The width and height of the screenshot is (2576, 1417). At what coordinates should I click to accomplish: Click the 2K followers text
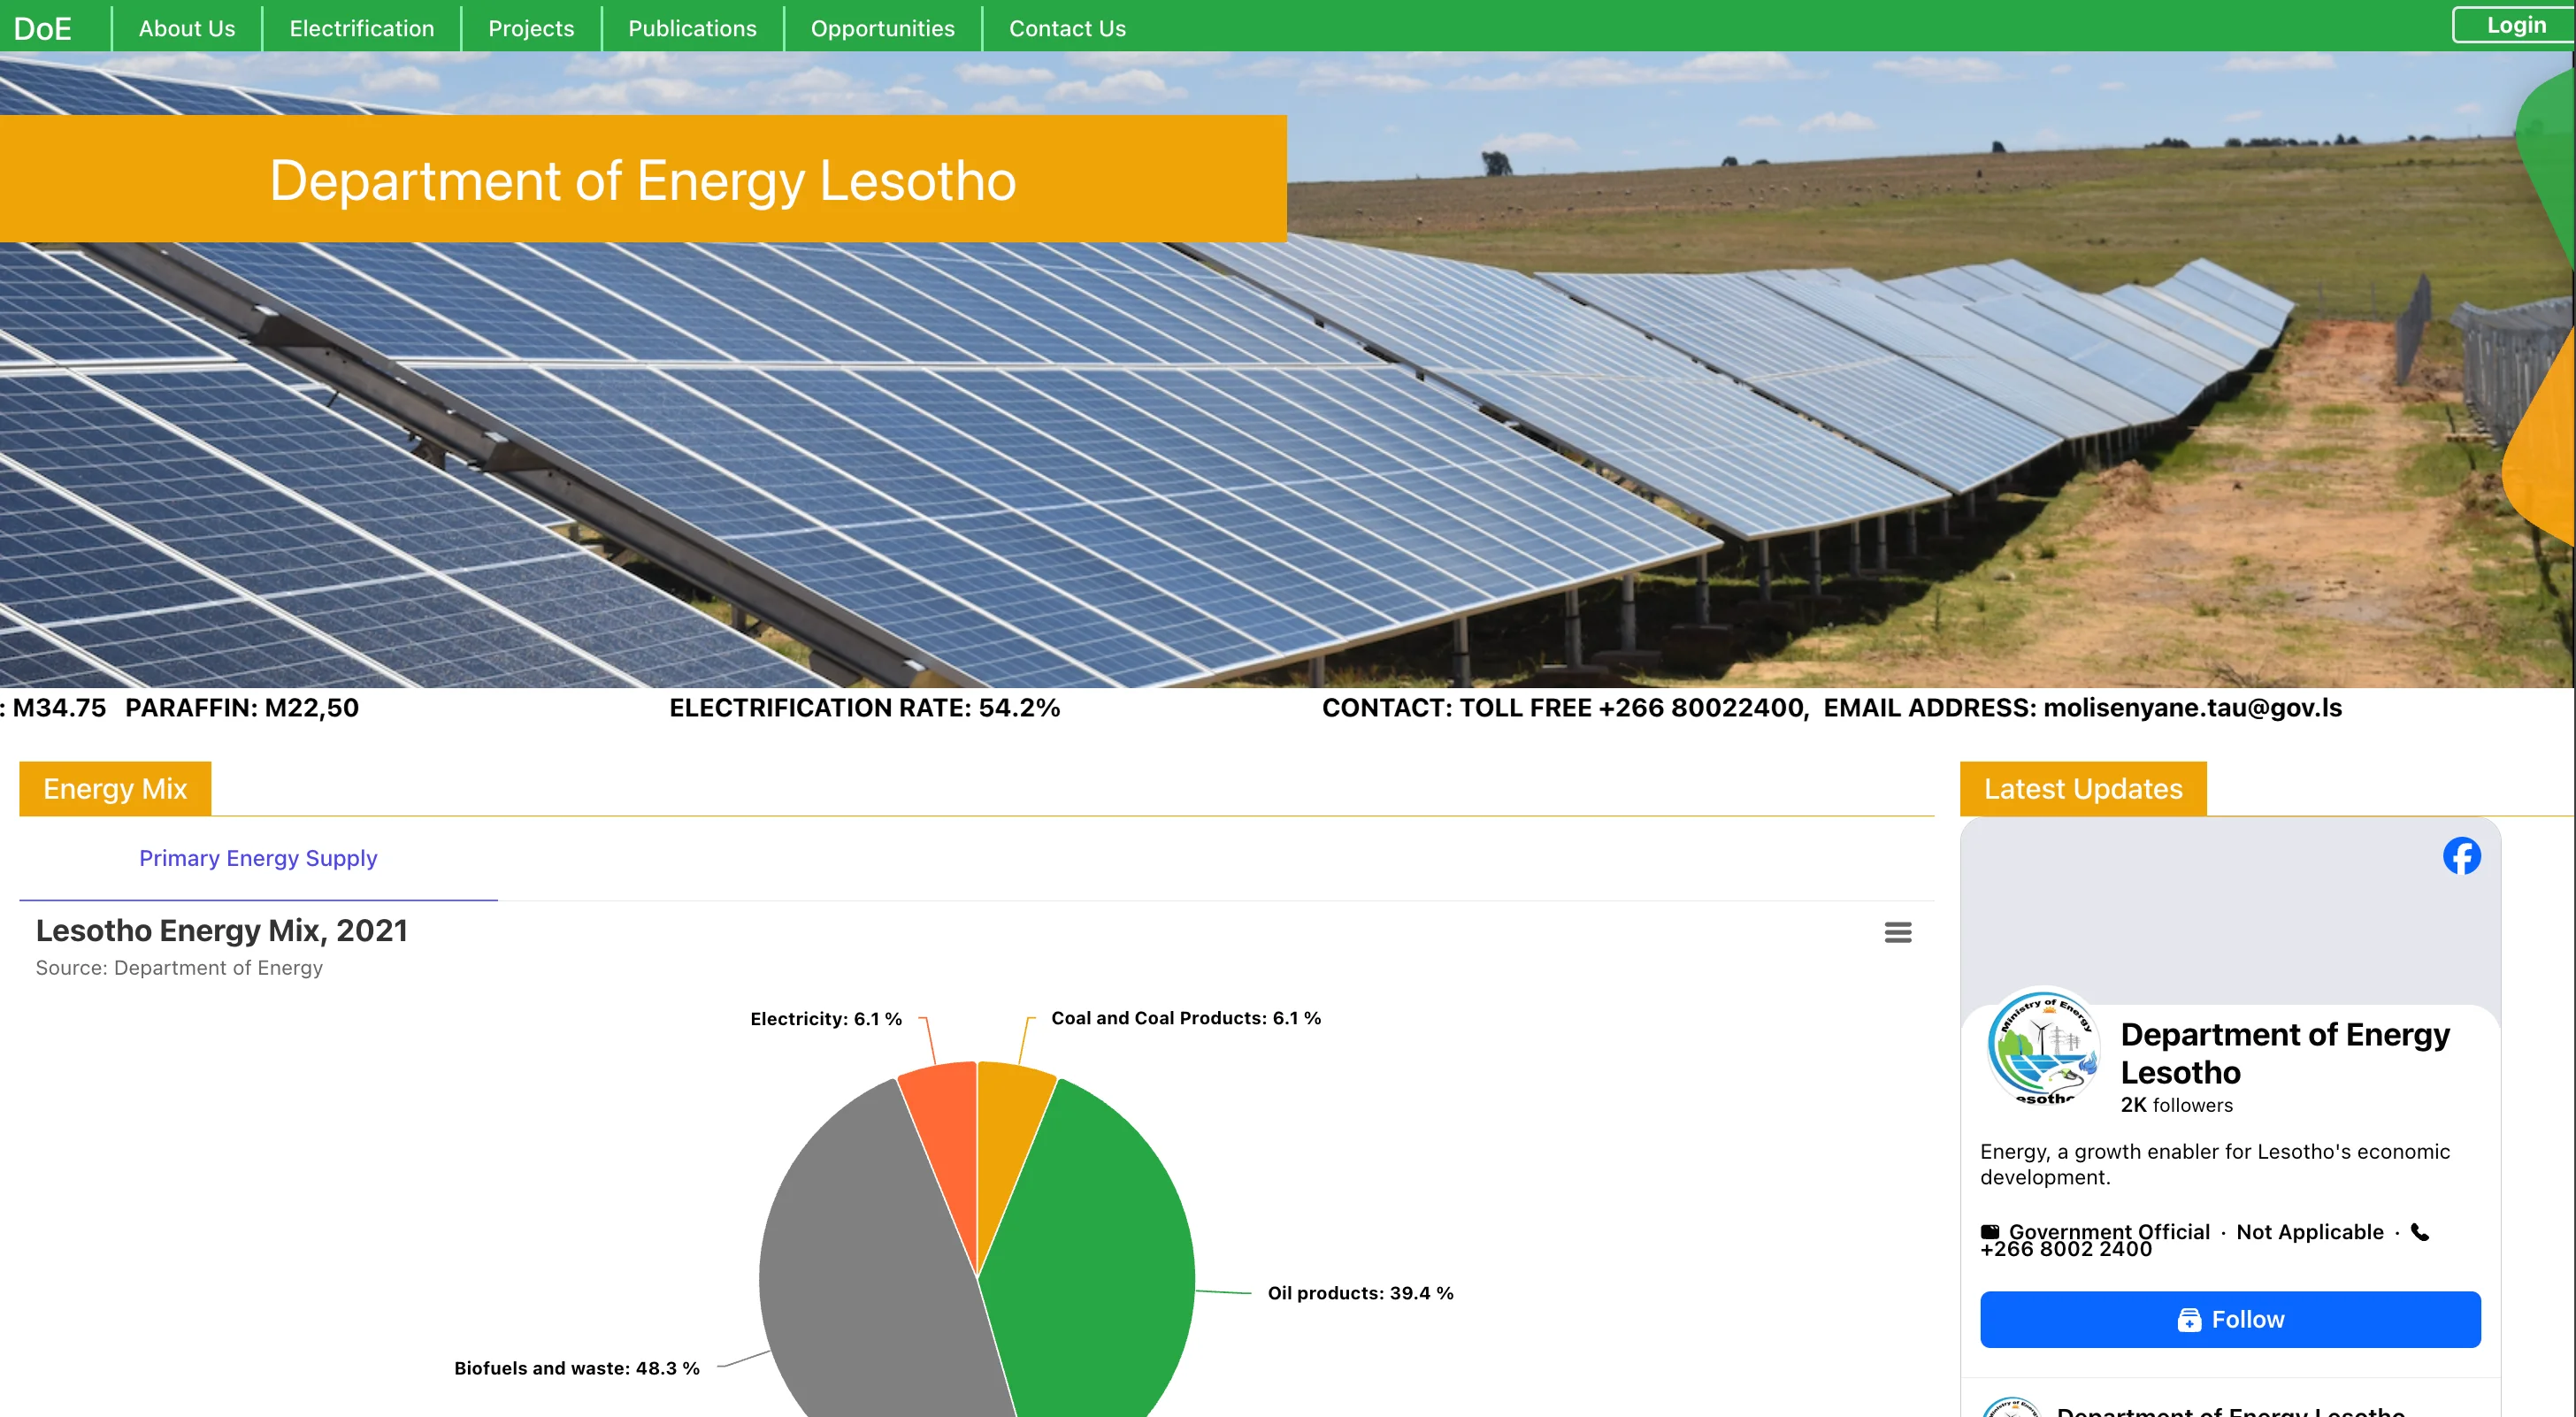pyautogui.click(x=2176, y=1104)
